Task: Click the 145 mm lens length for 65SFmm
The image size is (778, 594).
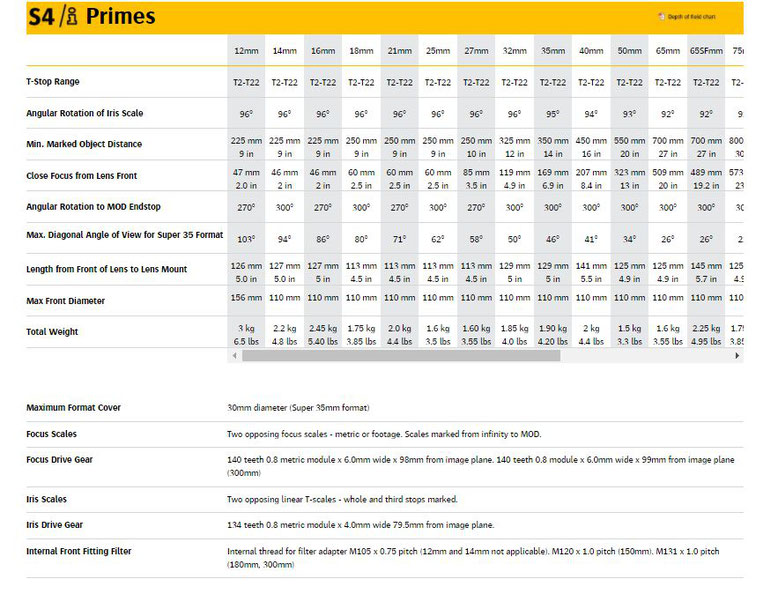Action: point(706,266)
